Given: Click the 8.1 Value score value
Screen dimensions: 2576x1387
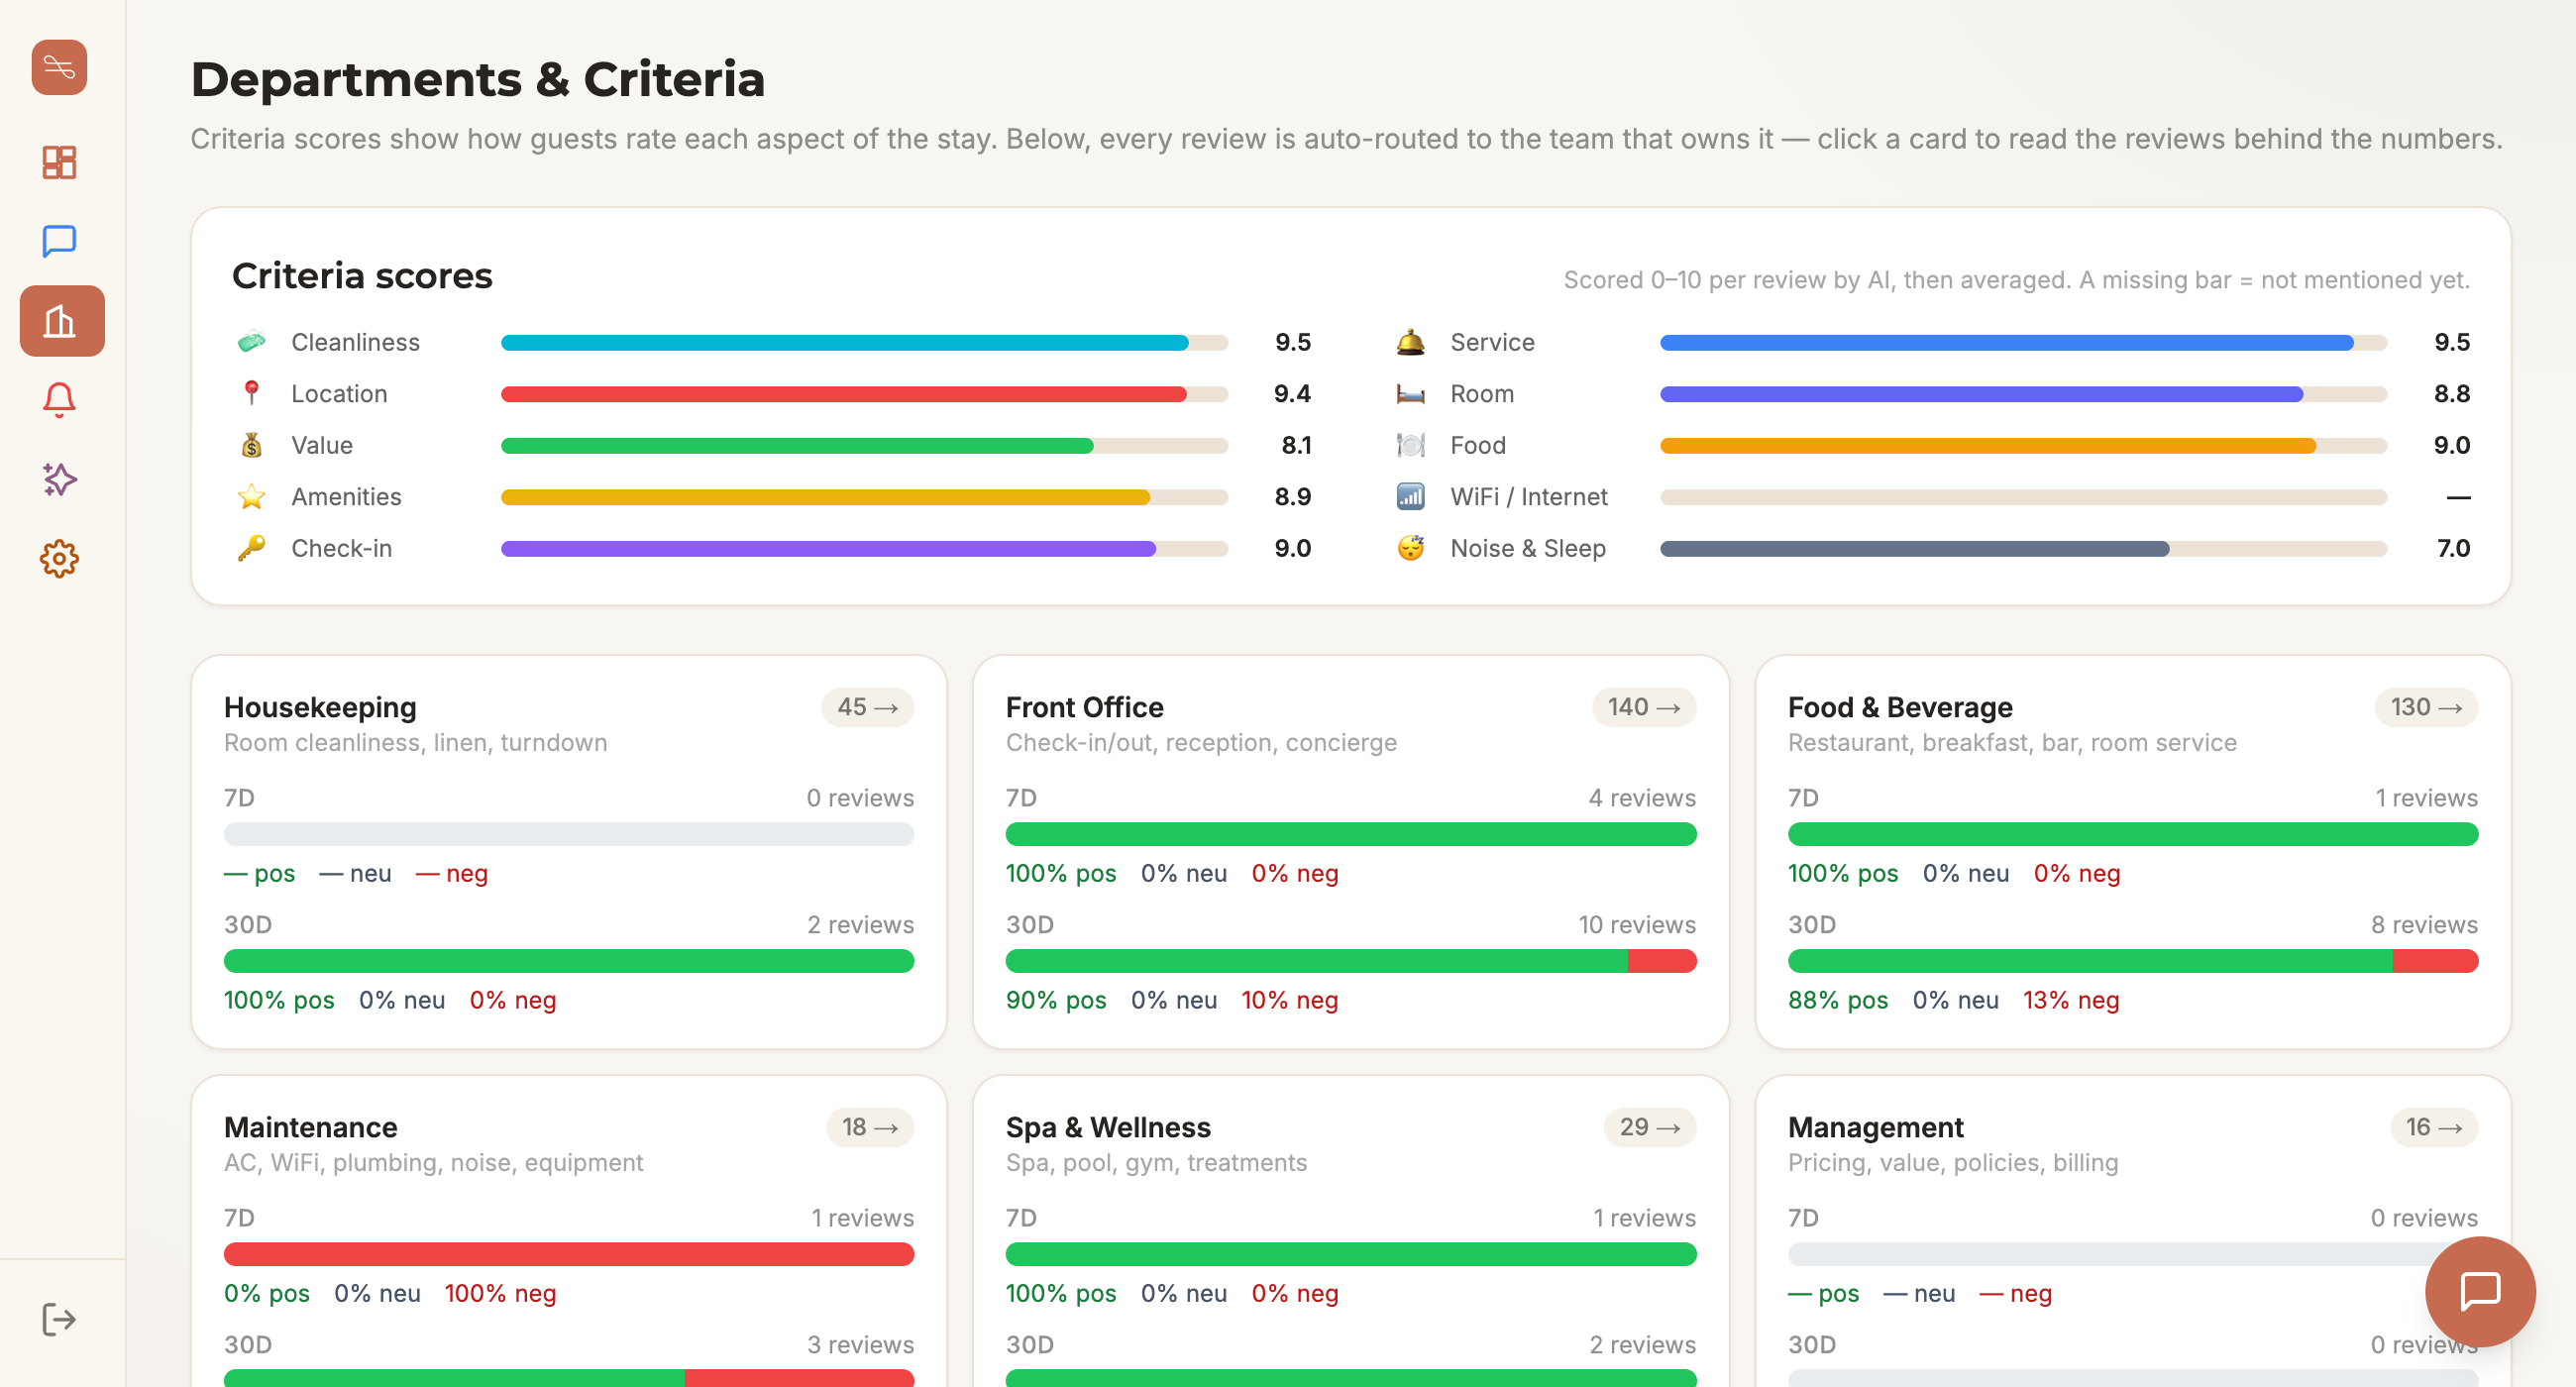Looking at the screenshot, I should pos(1296,445).
